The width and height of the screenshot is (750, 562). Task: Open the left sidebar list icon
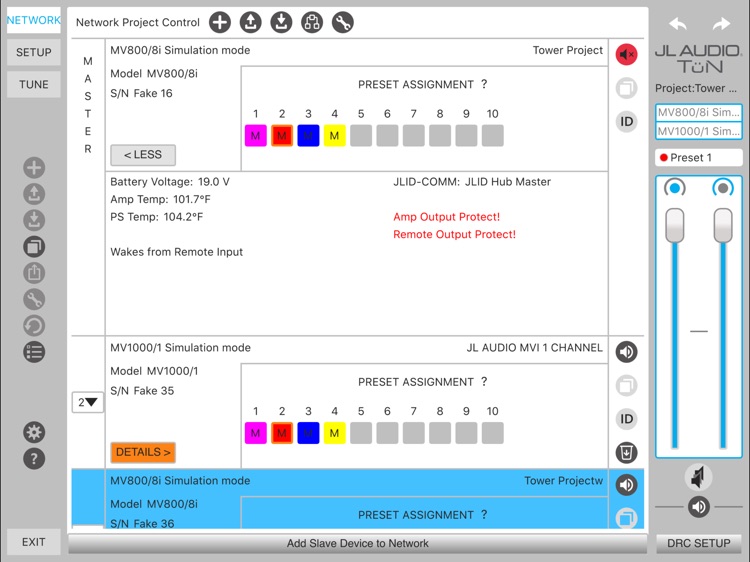pyautogui.click(x=34, y=352)
